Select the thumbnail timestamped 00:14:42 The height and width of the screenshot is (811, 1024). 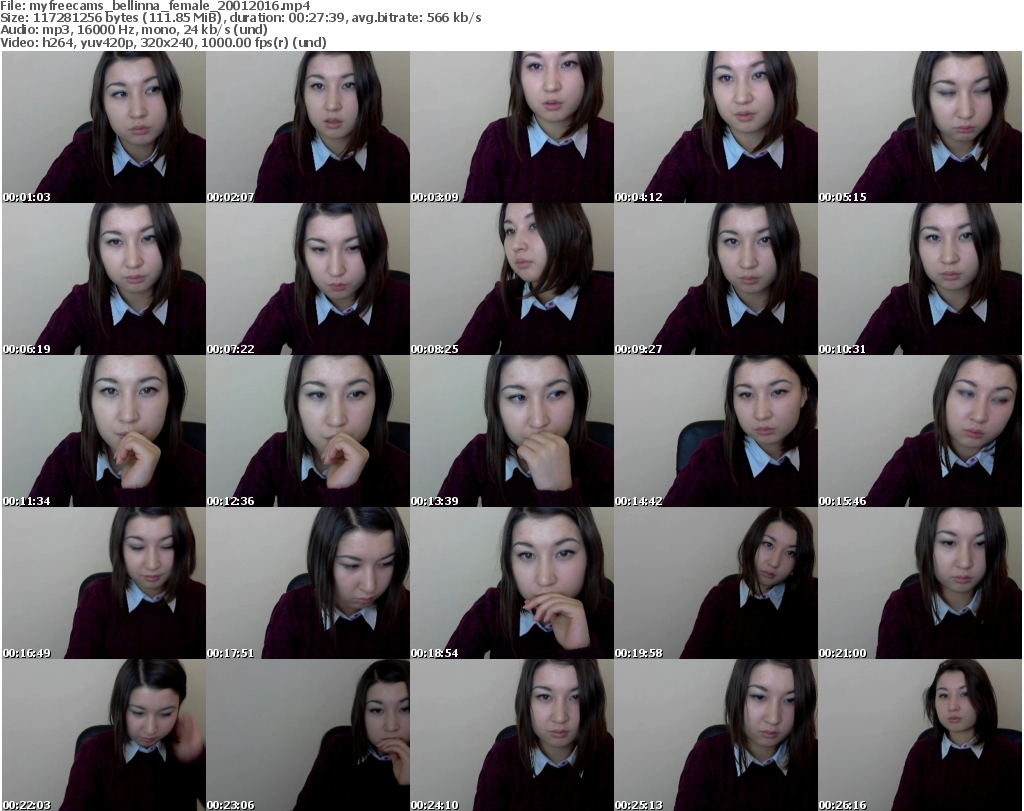coord(716,431)
